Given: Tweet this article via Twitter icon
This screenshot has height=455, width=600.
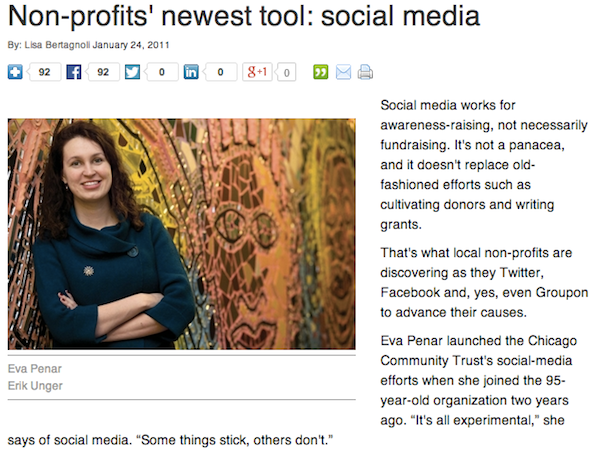Looking at the screenshot, I should point(131,72).
